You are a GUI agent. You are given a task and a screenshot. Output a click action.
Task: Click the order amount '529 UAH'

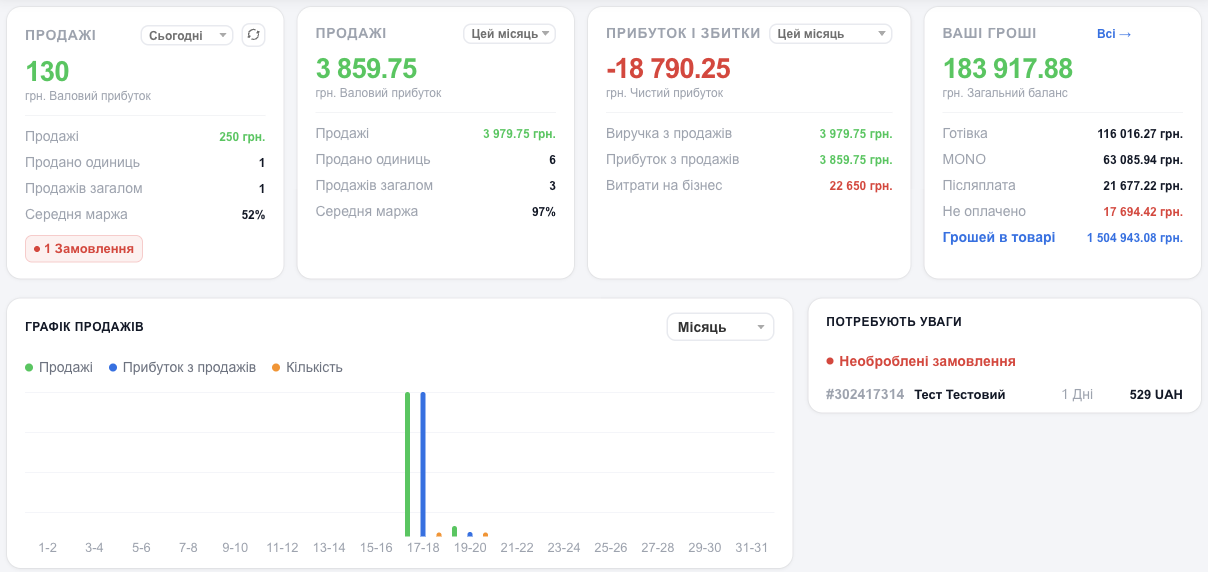point(1156,395)
